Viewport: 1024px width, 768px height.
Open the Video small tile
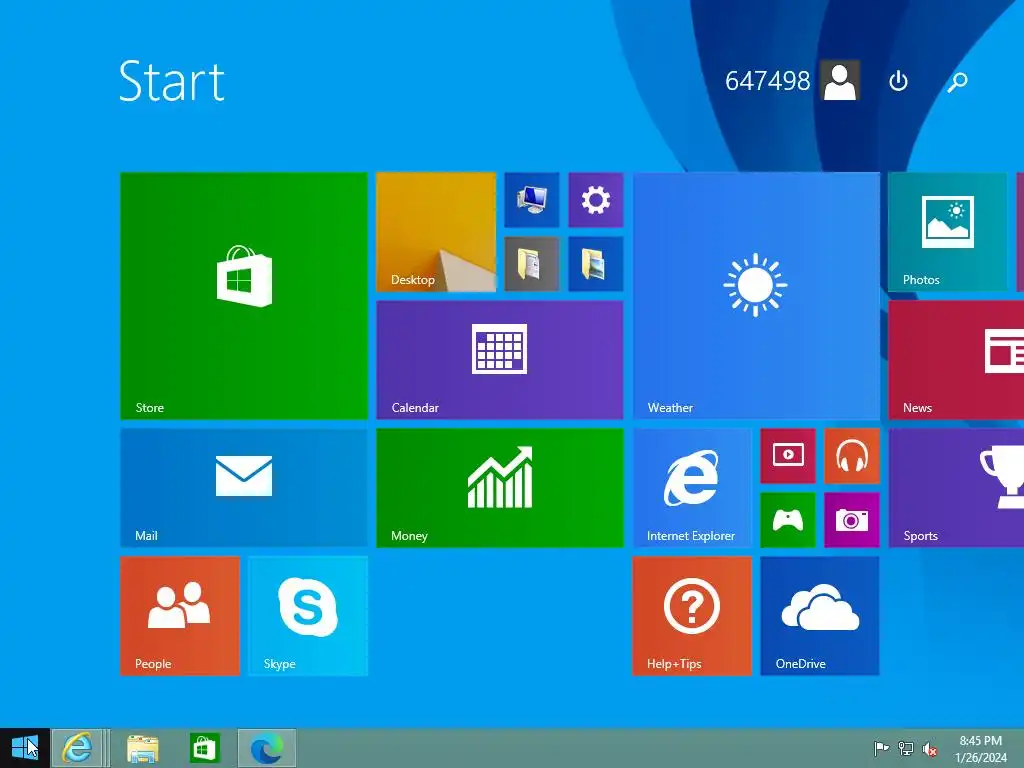pos(788,456)
